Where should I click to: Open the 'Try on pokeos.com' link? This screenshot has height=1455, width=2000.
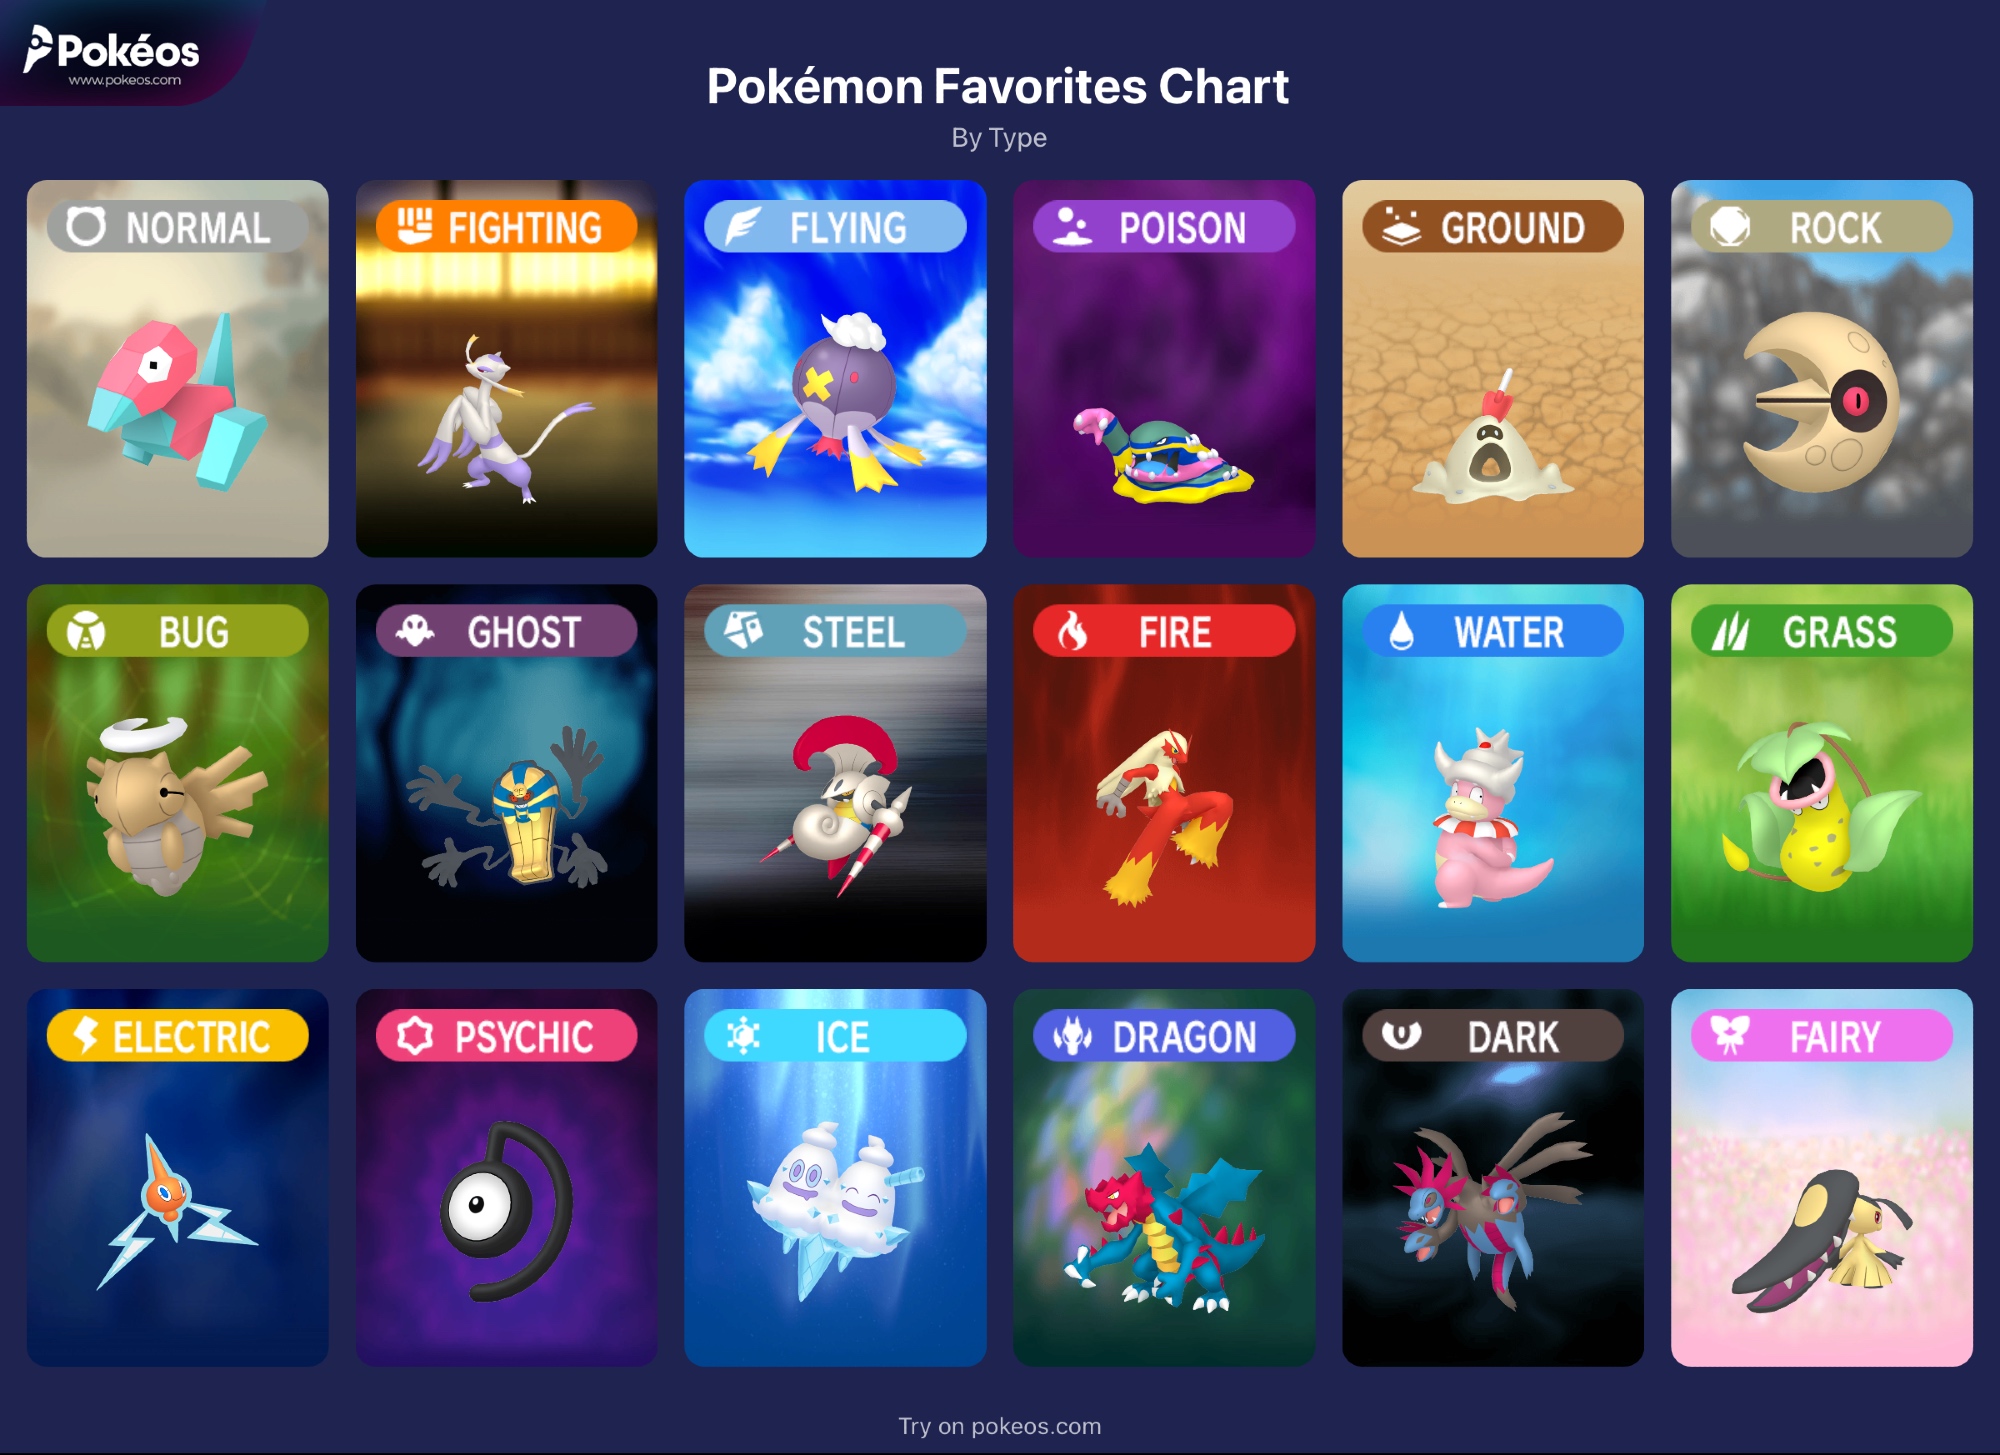coord(999,1426)
